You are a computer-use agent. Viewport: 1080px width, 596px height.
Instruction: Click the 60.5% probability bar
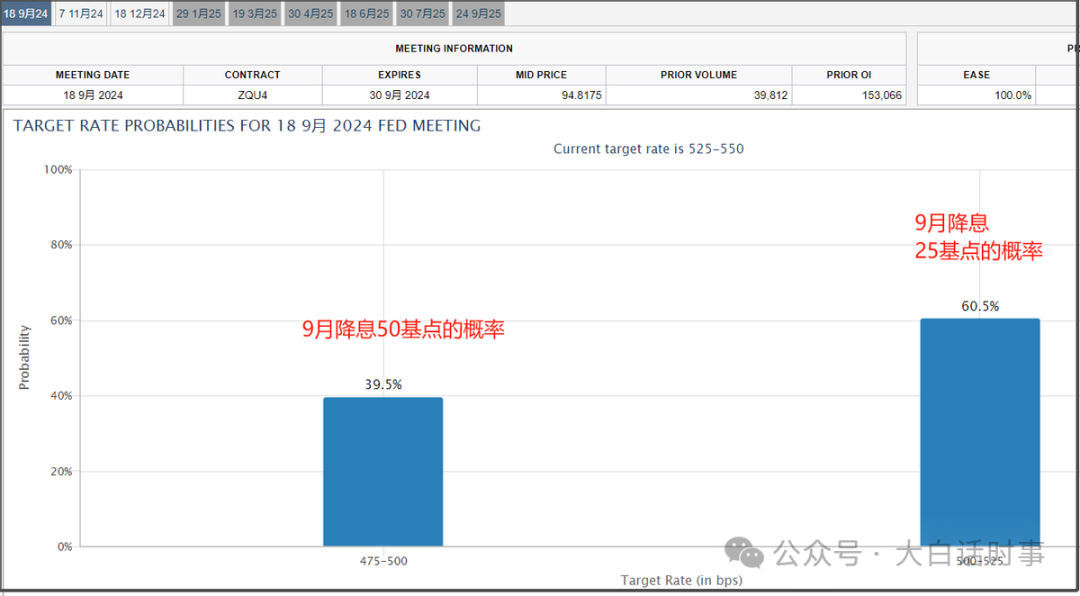pos(980,433)
